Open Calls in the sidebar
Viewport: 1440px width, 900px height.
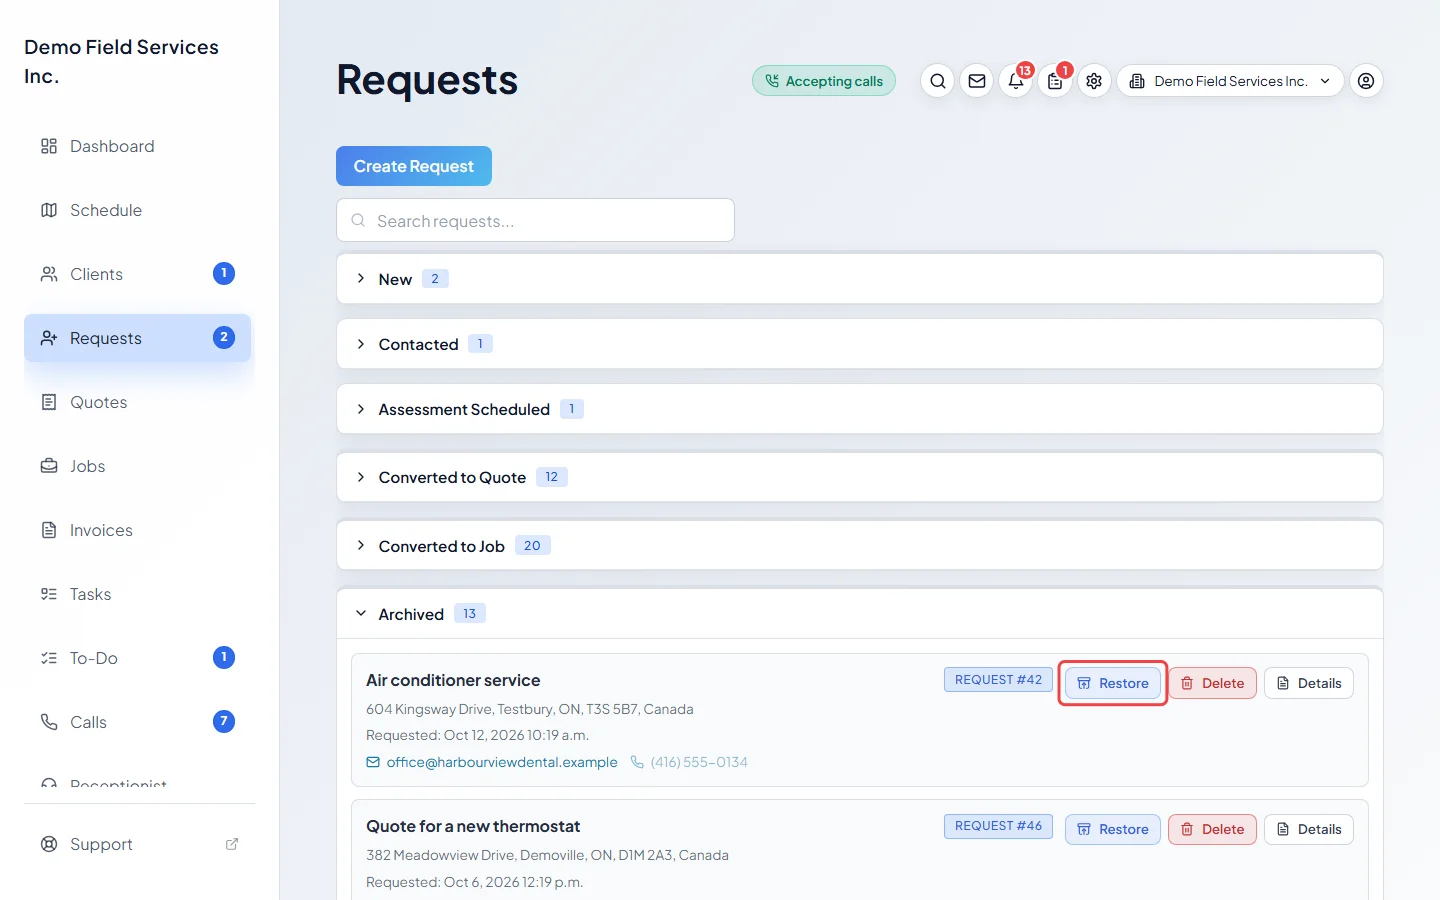pyautogui.click(x=137, y=722)
